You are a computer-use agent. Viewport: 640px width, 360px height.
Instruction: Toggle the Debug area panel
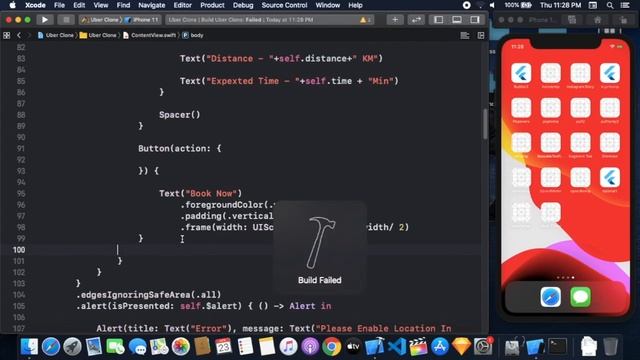pyautogui.click(x=457, y=20)
